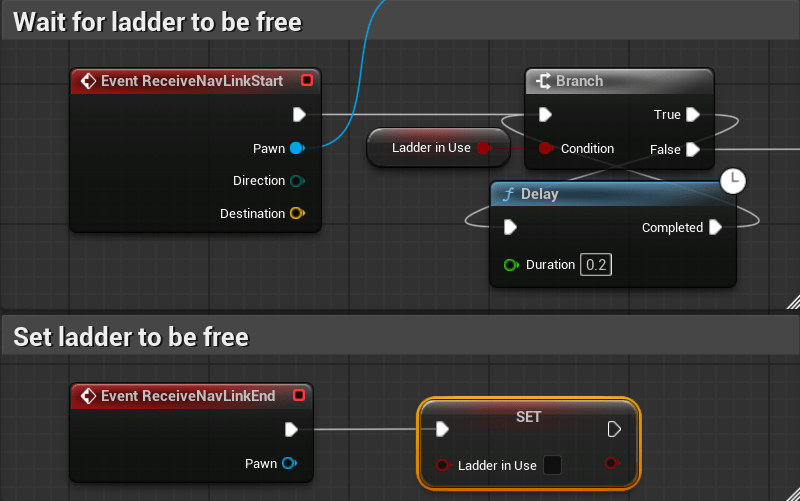
Task: Click the comment box resize handle corner
Action: coord(792,301)
